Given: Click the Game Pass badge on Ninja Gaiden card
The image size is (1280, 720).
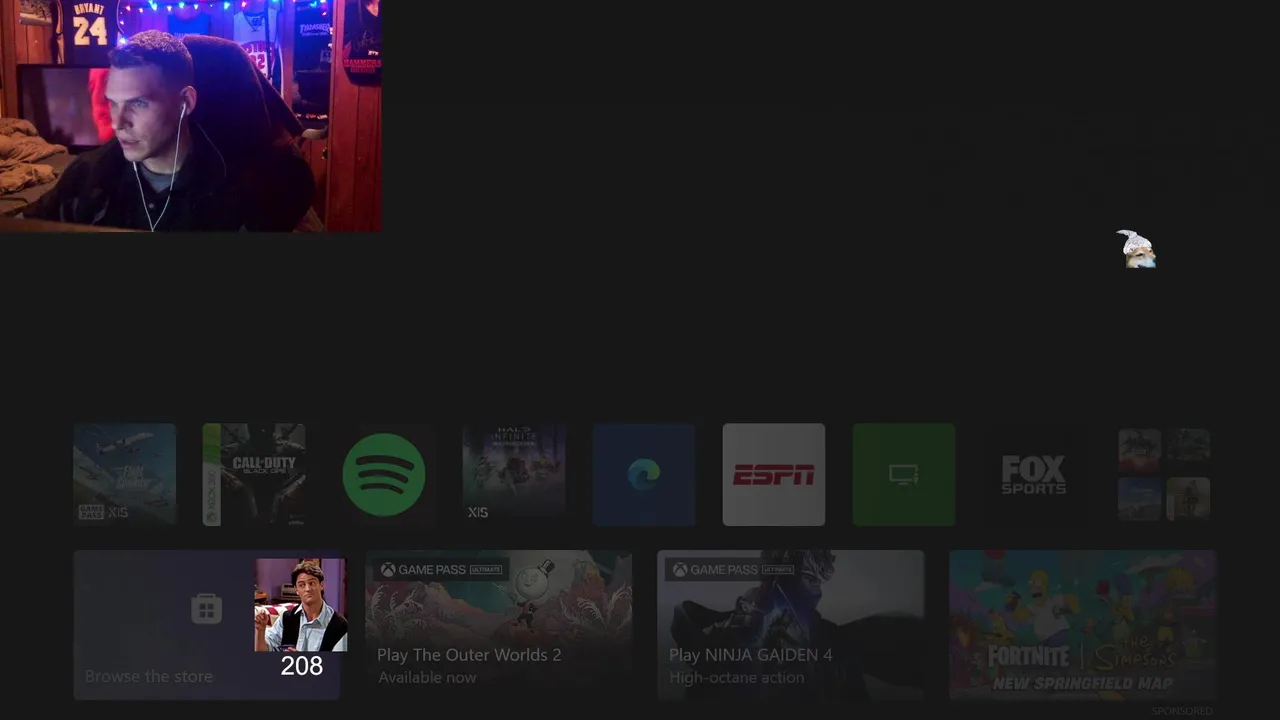Looking at the screenshot, I should tap(734, 570).
